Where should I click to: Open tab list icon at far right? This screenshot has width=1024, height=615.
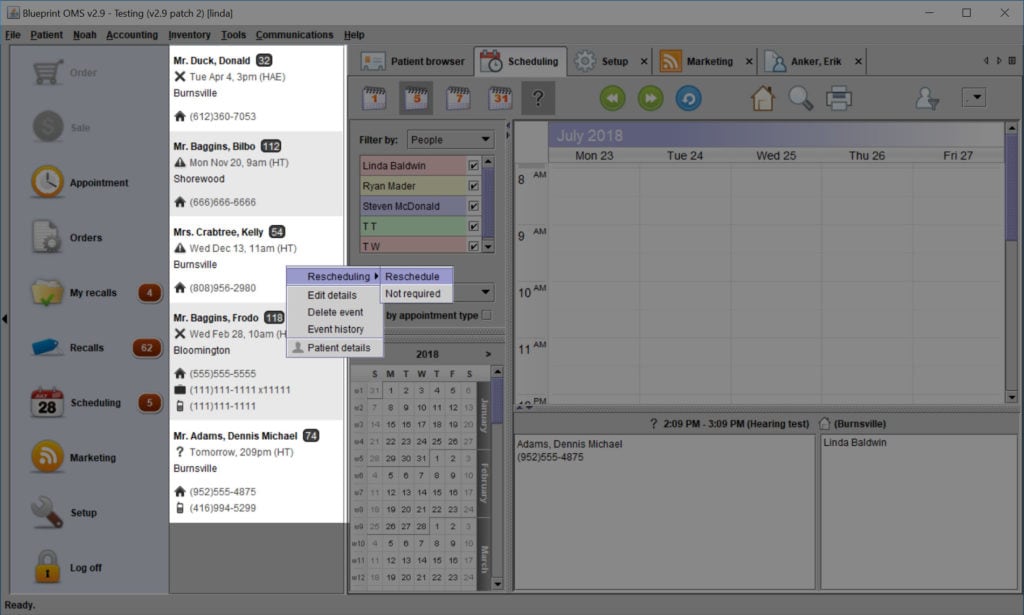[x=1012, y=61]
